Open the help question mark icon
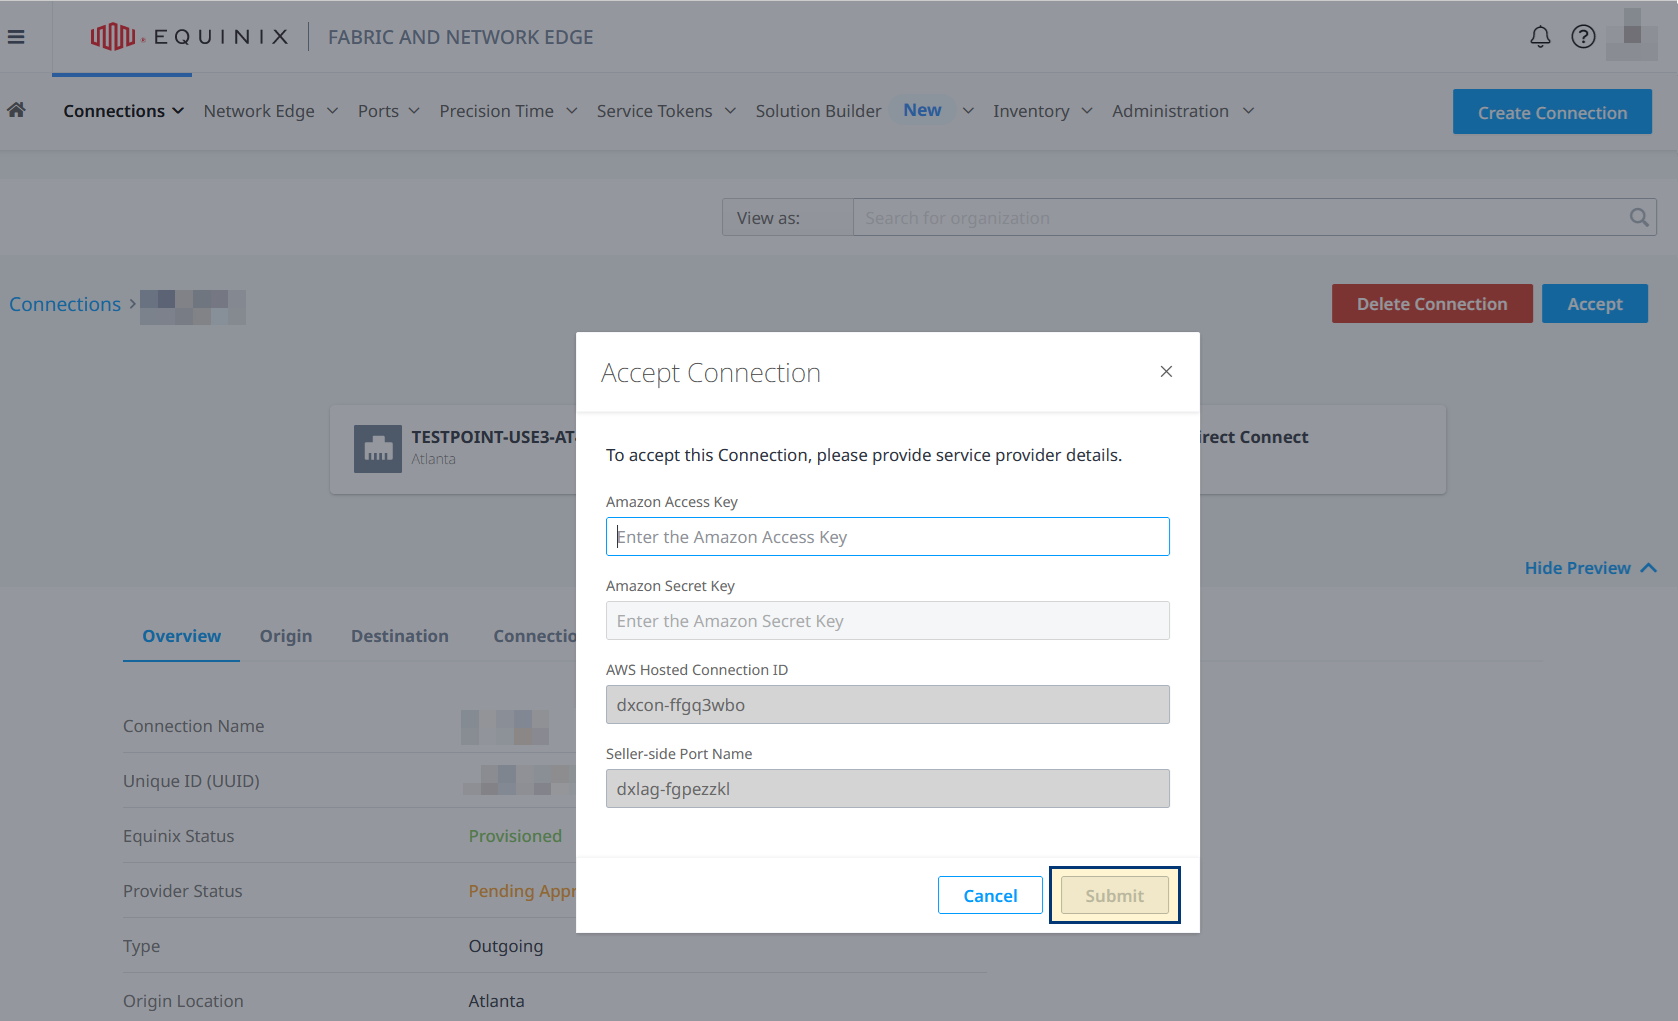1678x1021 pixels. tap(1583, 37)
